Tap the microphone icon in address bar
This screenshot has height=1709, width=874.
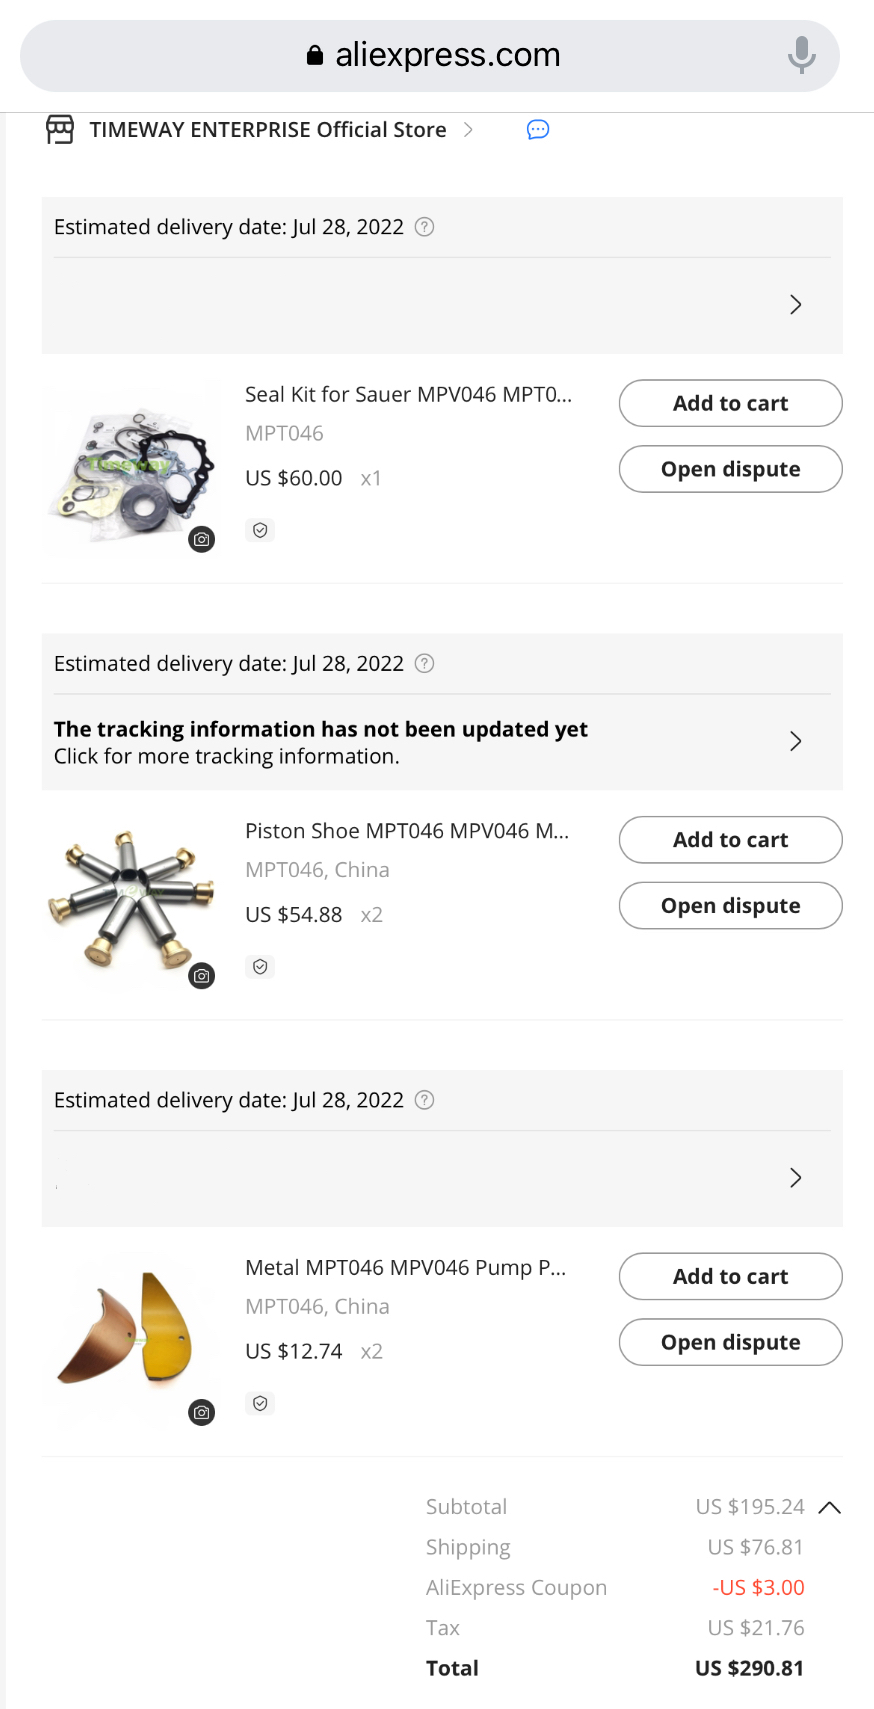[x=801, y=55]
